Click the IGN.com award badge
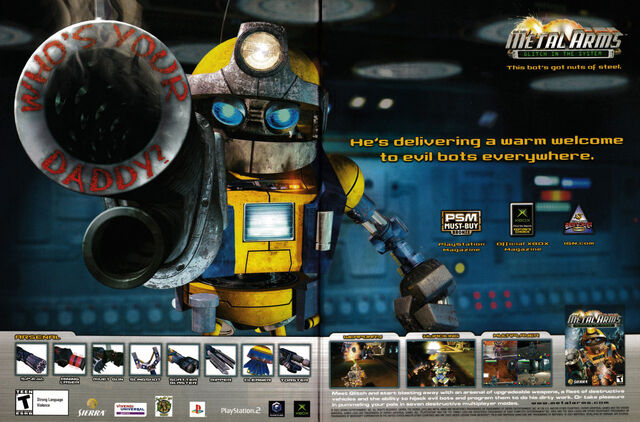640x422 pixels. pos(579,219)
